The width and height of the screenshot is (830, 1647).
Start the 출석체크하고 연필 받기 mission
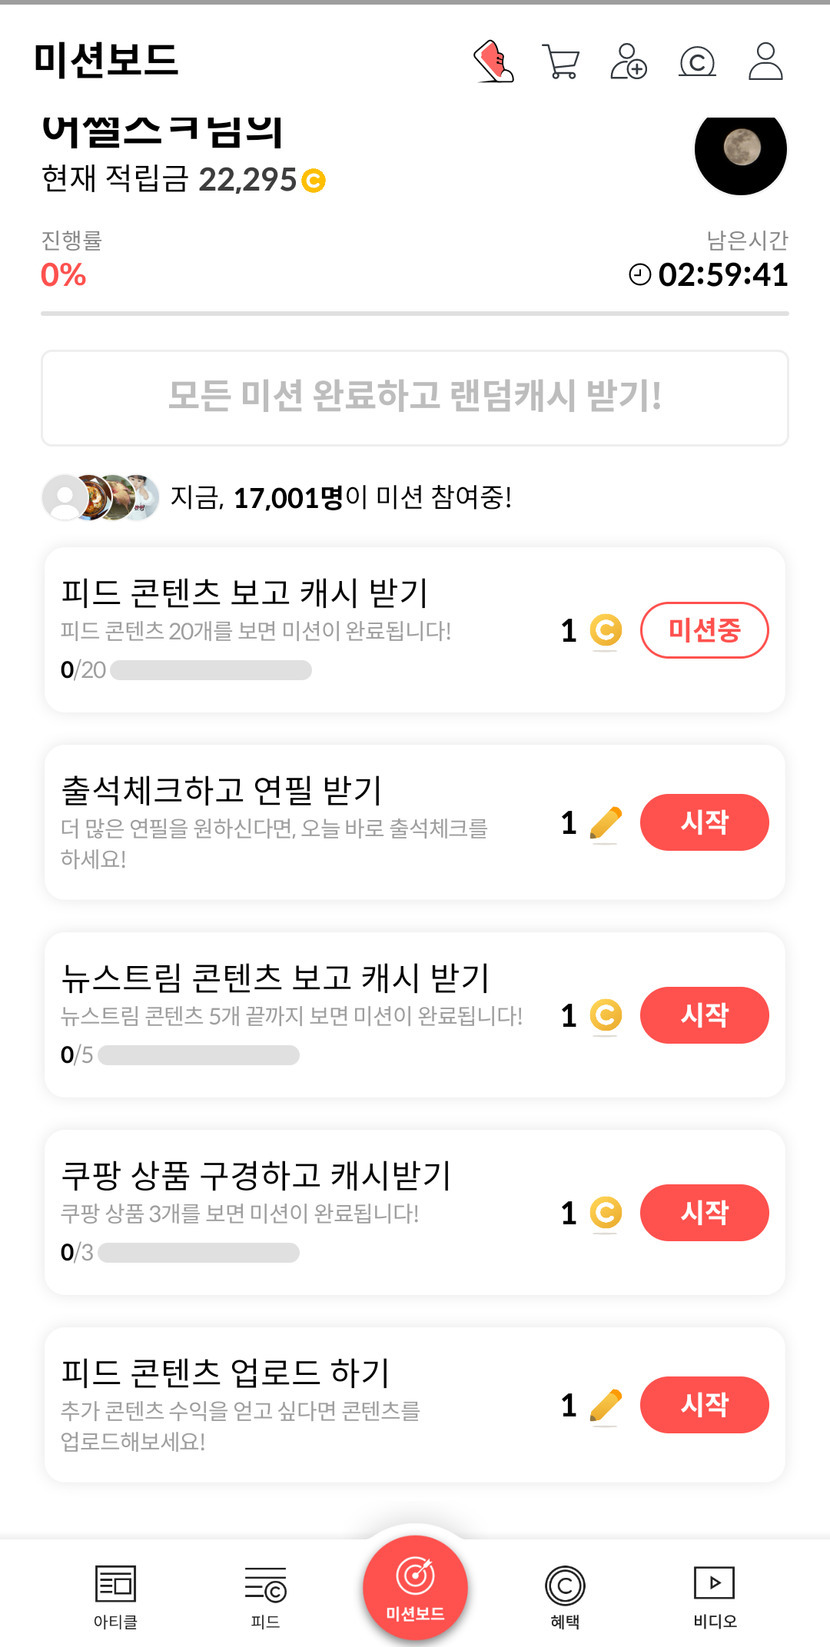(704, 822)
